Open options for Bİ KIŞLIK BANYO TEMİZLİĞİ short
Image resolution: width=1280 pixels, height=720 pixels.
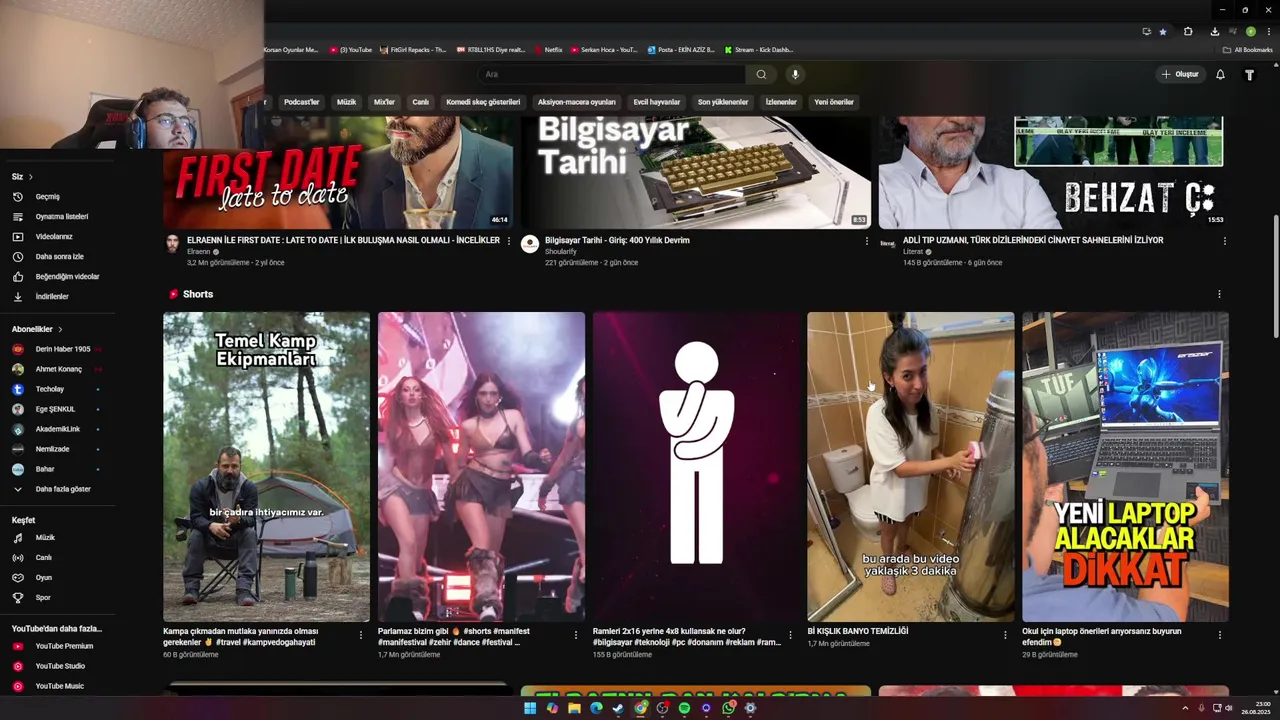(x=1005, y=635)
